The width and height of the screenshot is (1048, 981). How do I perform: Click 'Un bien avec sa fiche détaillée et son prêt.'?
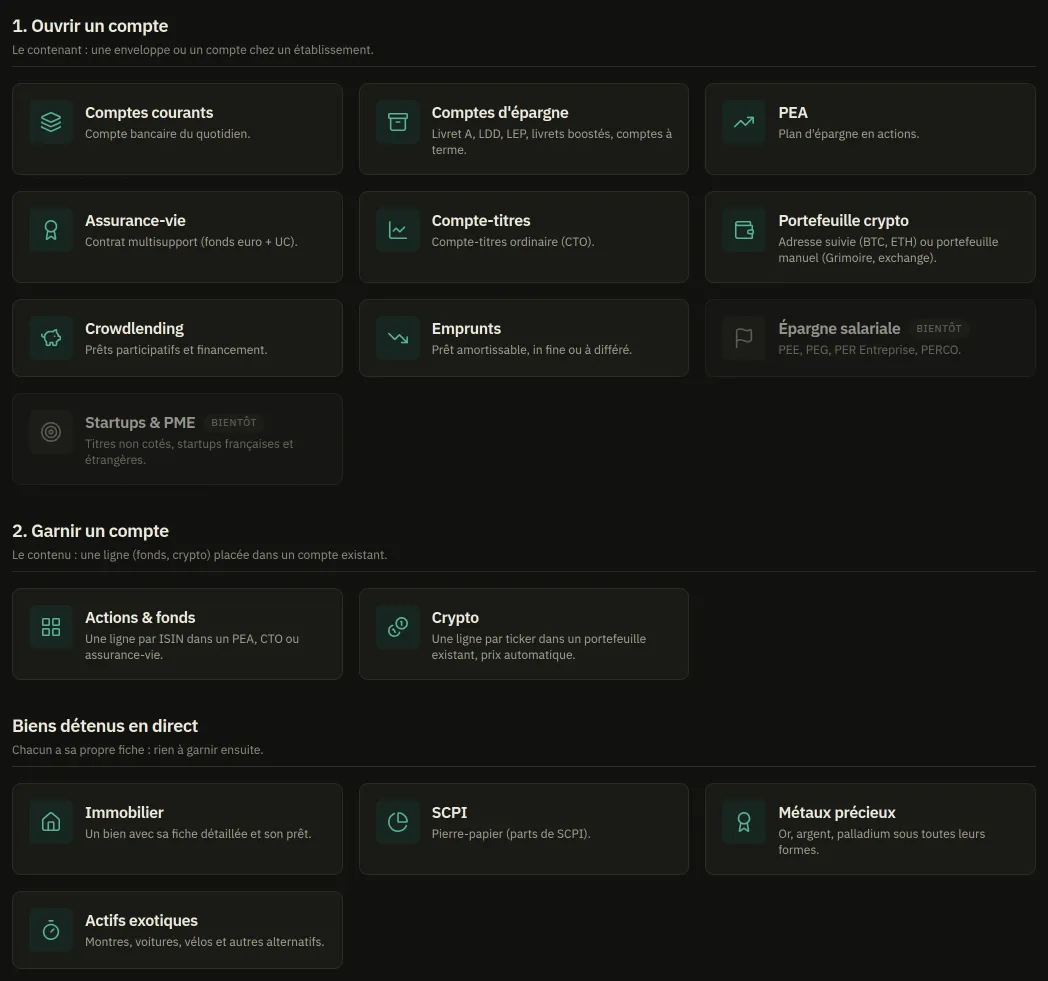(198, 834)
